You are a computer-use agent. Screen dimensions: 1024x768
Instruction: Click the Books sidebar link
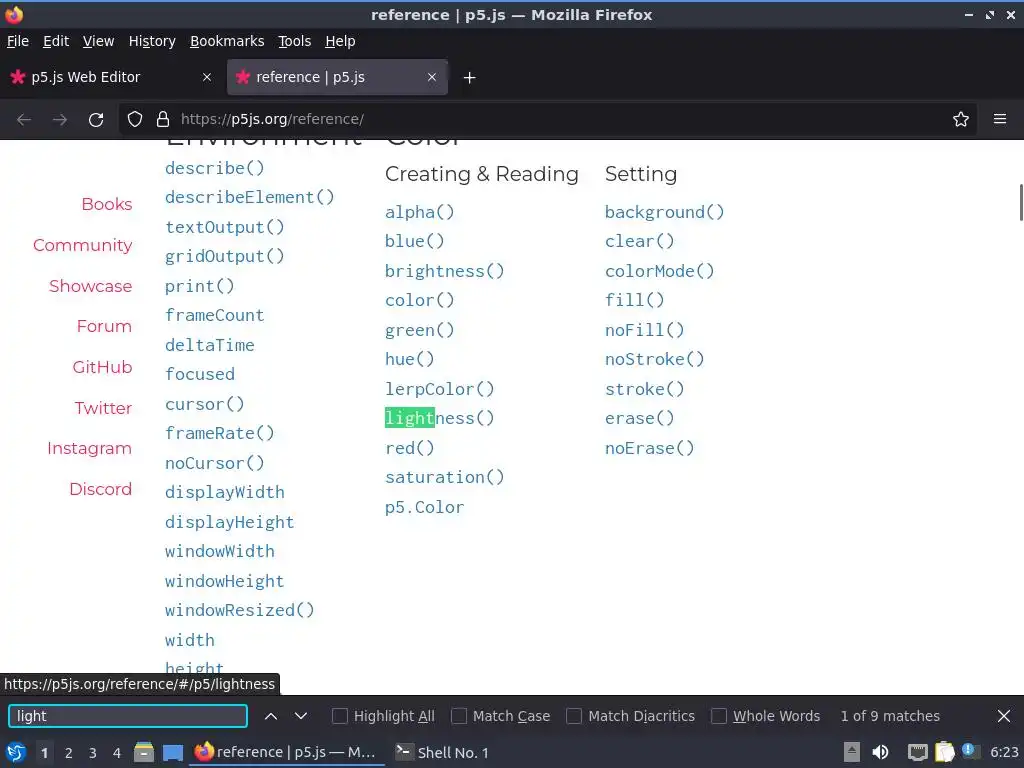click(x=107, y=204)
